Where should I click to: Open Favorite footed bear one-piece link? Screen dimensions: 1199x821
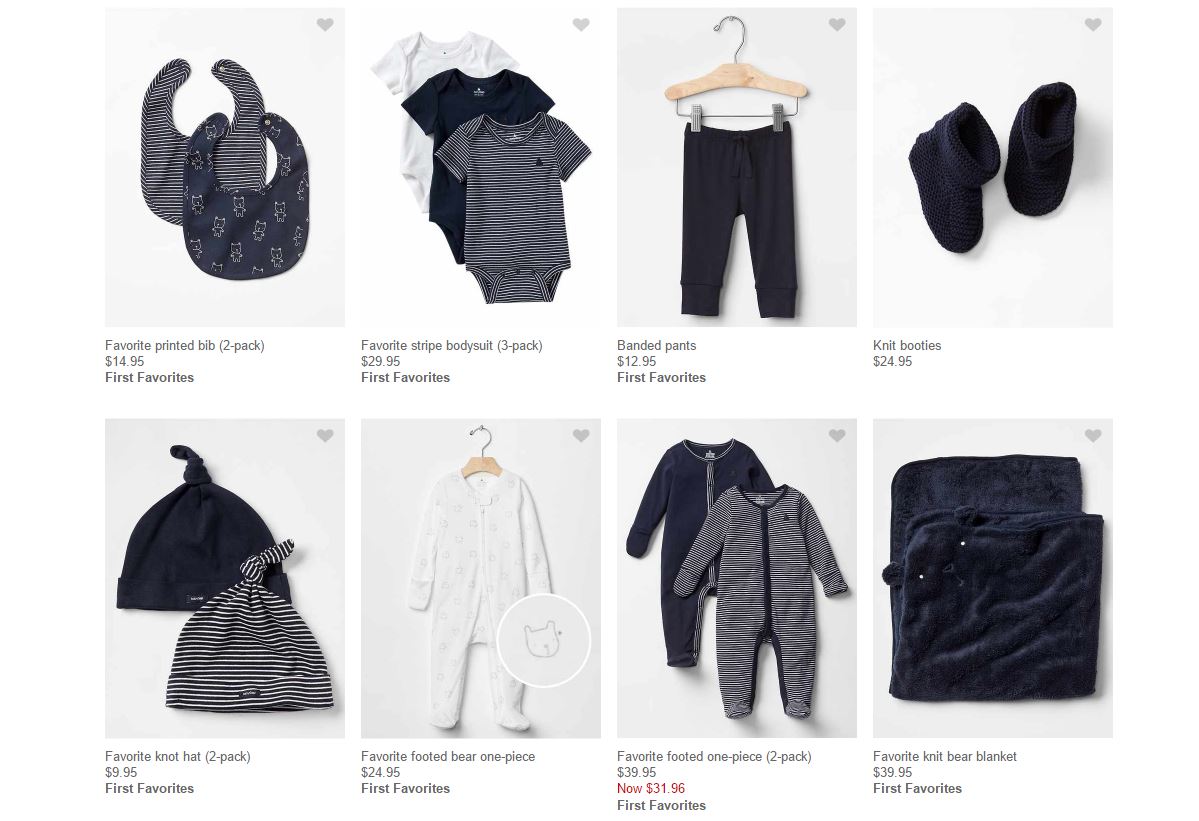[448, 757]
